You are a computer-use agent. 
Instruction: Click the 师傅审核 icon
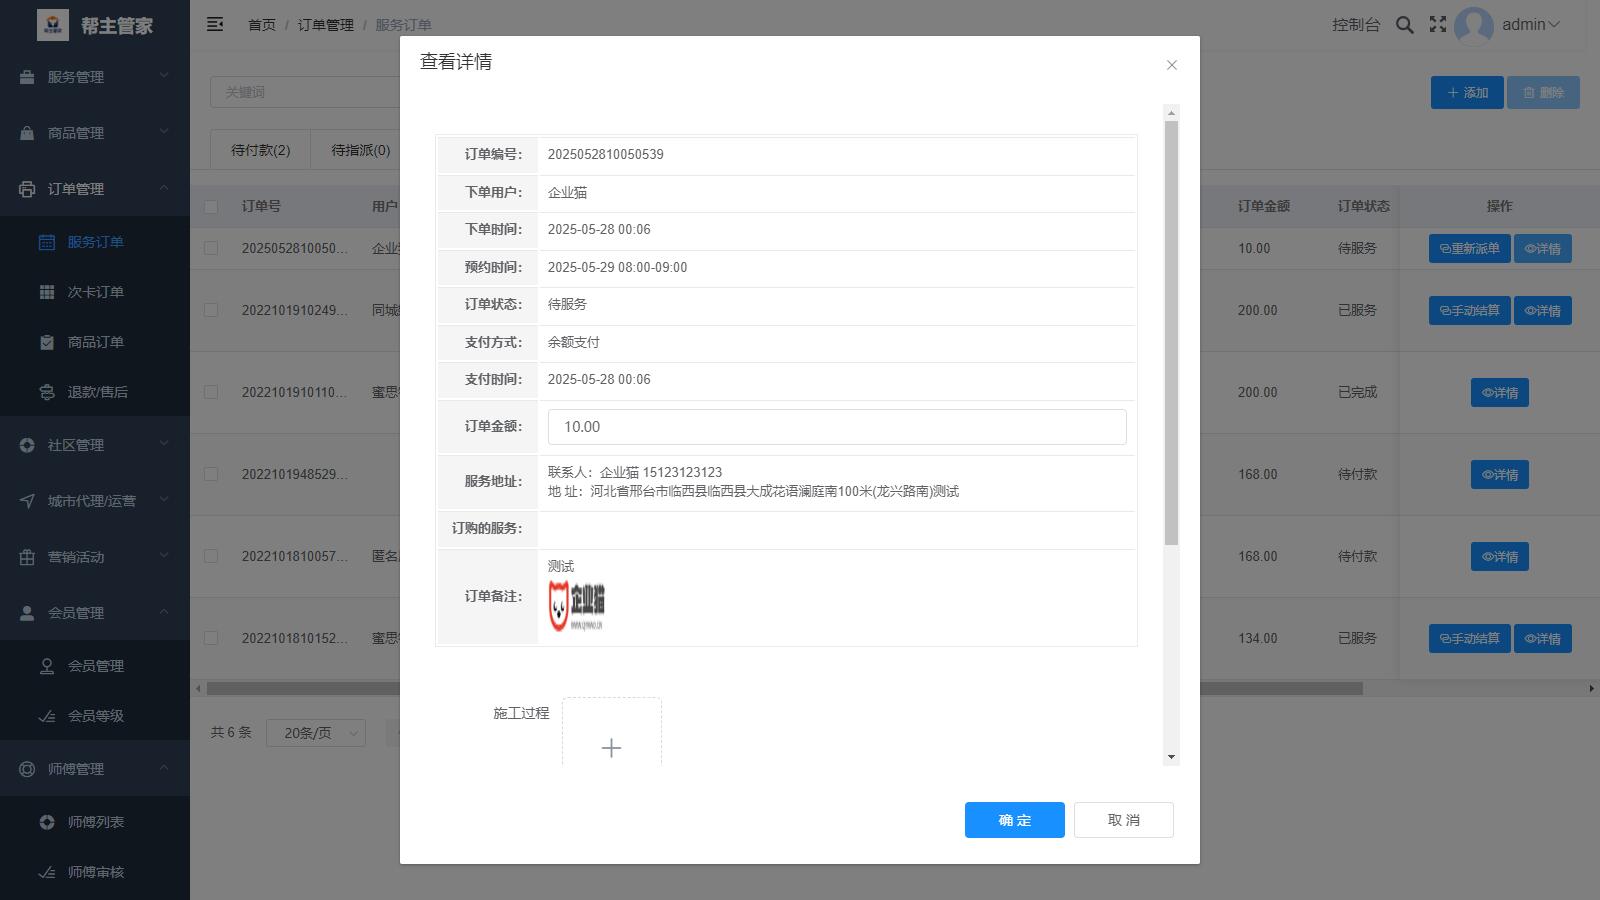coord(47,872)
